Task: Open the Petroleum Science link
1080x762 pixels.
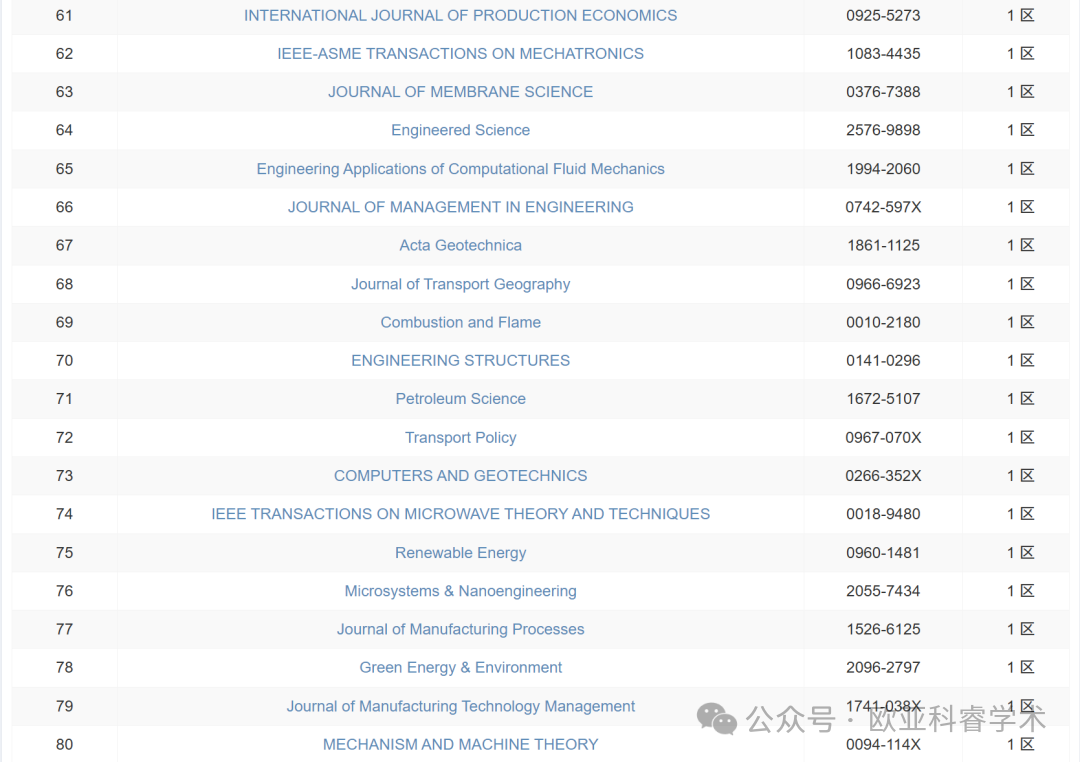Action: tap(460, 399)
